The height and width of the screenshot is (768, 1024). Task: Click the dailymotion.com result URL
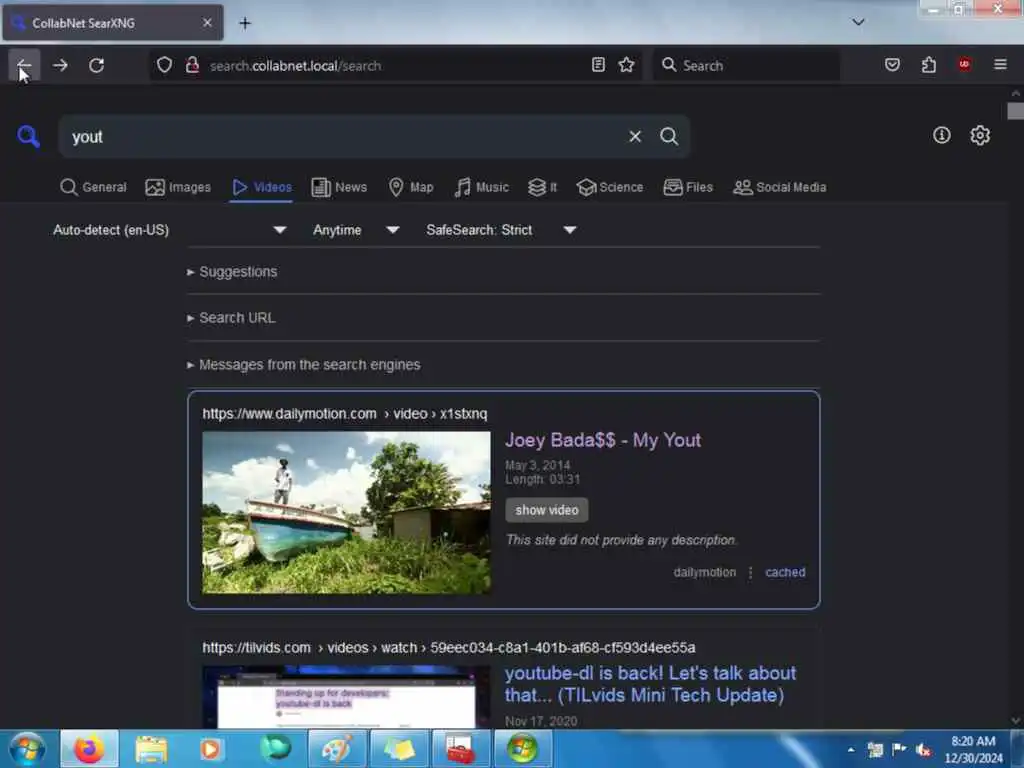tap(345, 414)
